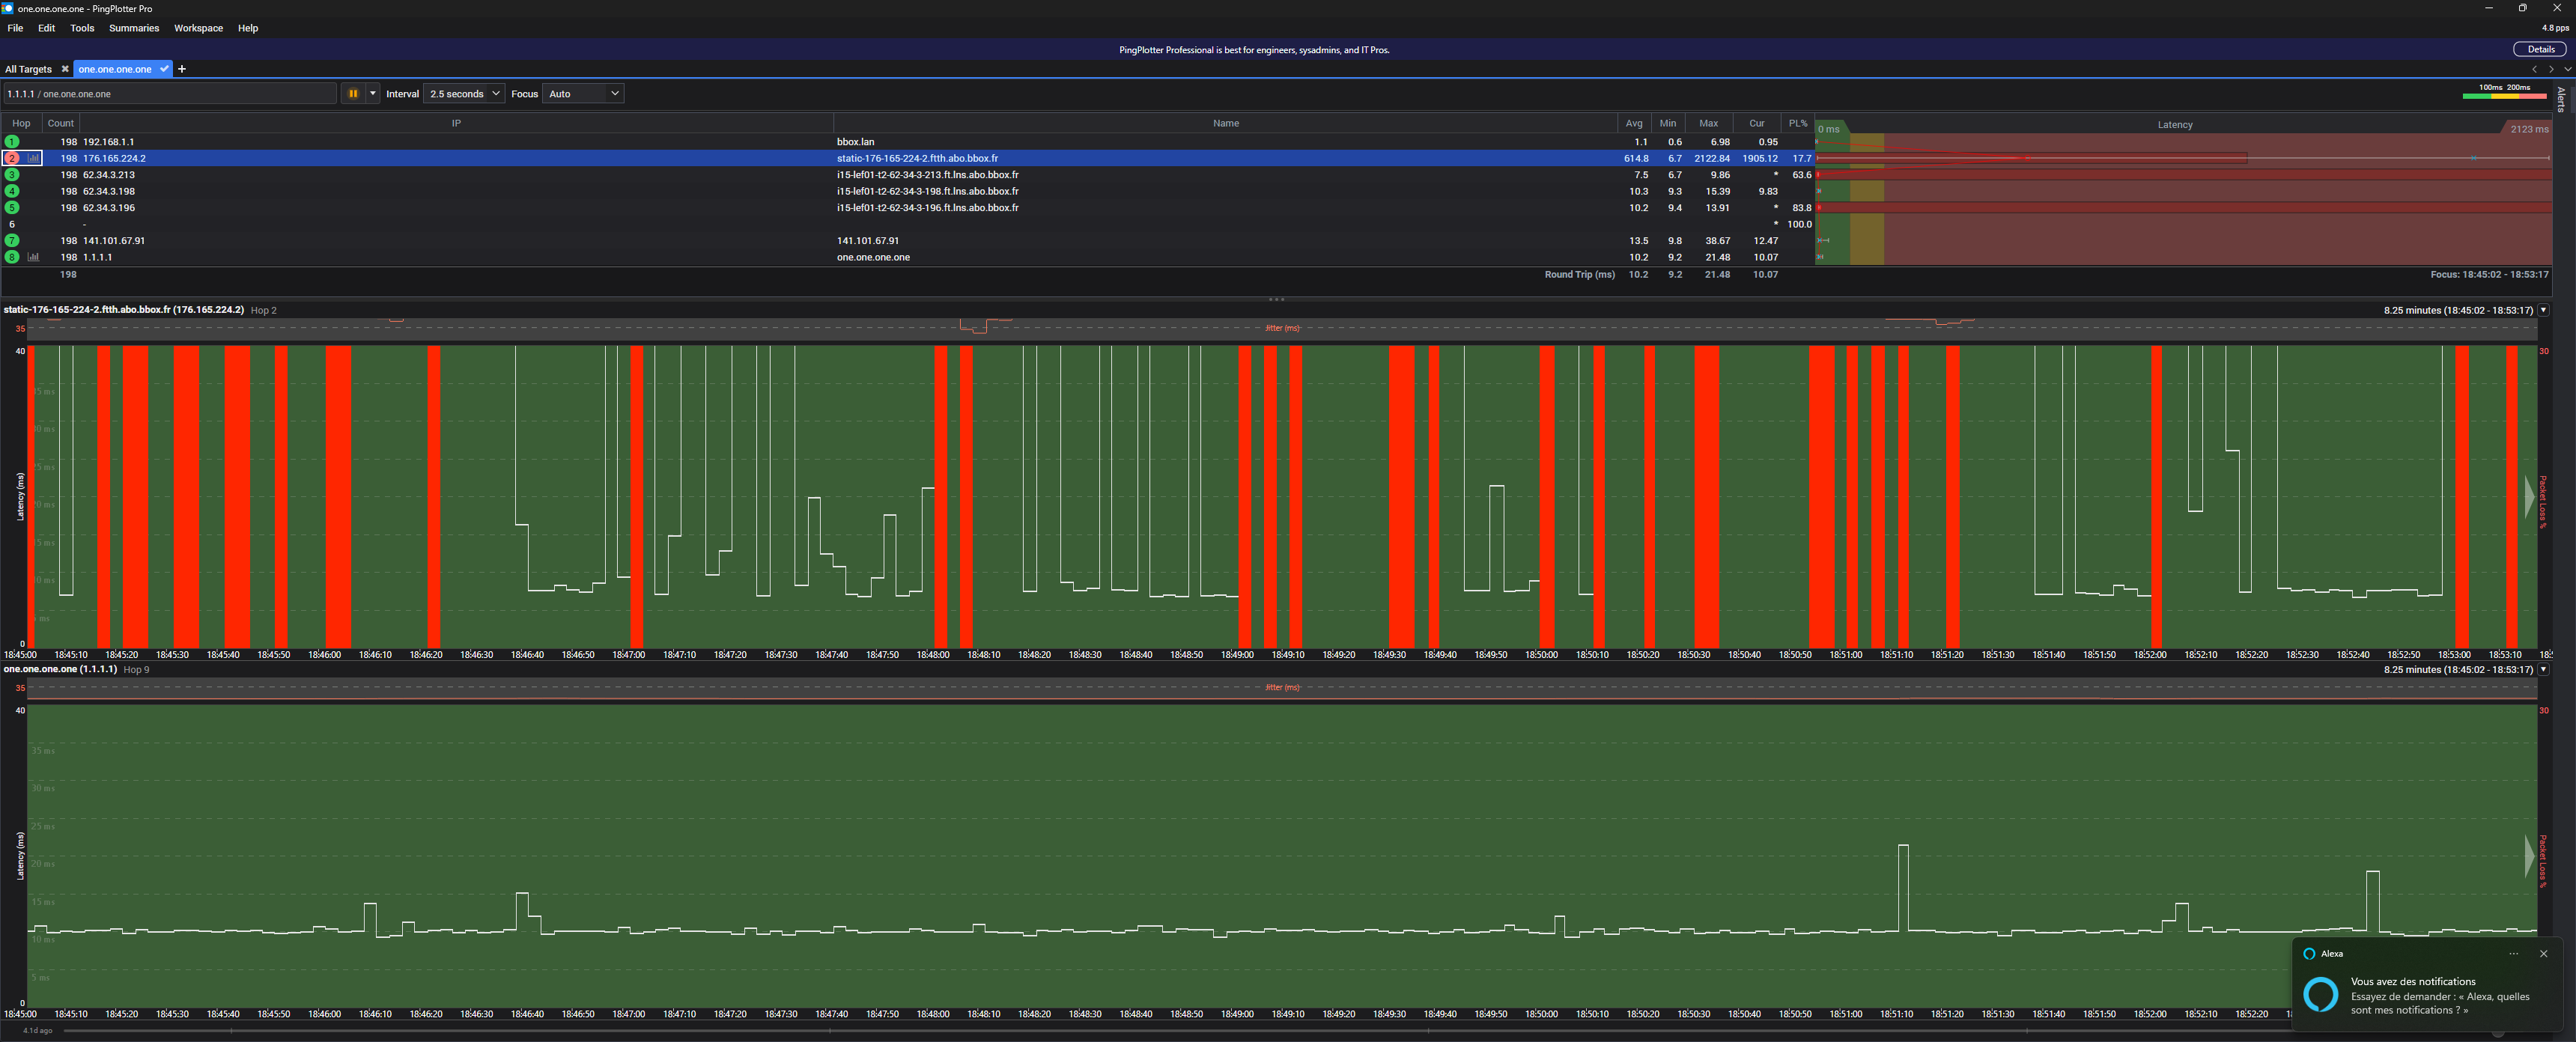2576x1042 pixels.
Task: Add a new target tab with plus icon
Action: (182, 69)
